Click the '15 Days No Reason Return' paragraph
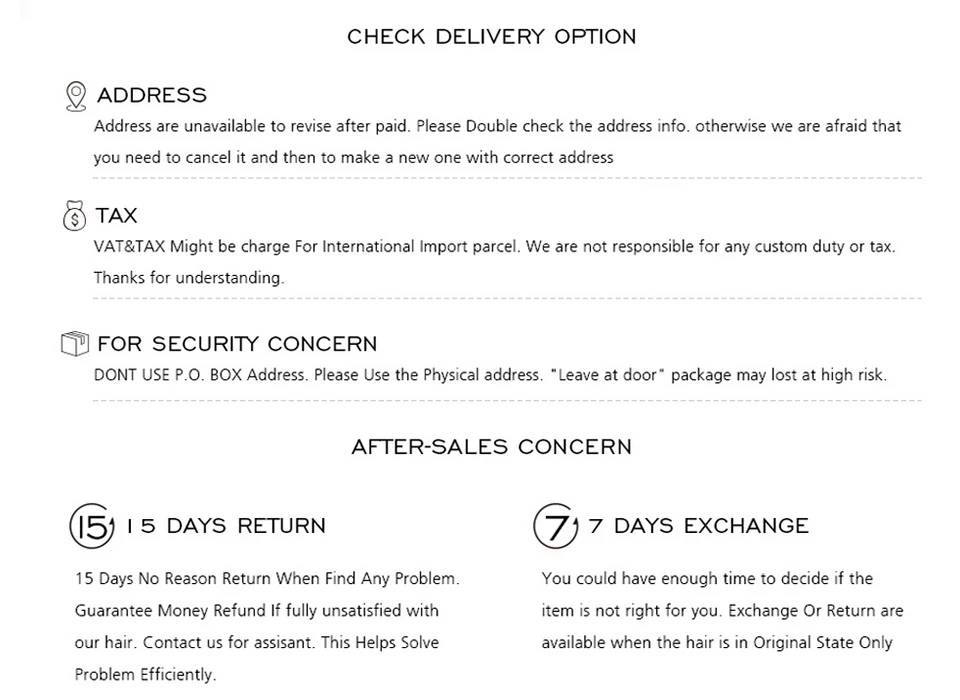960x700 pixels. point(267,627)
